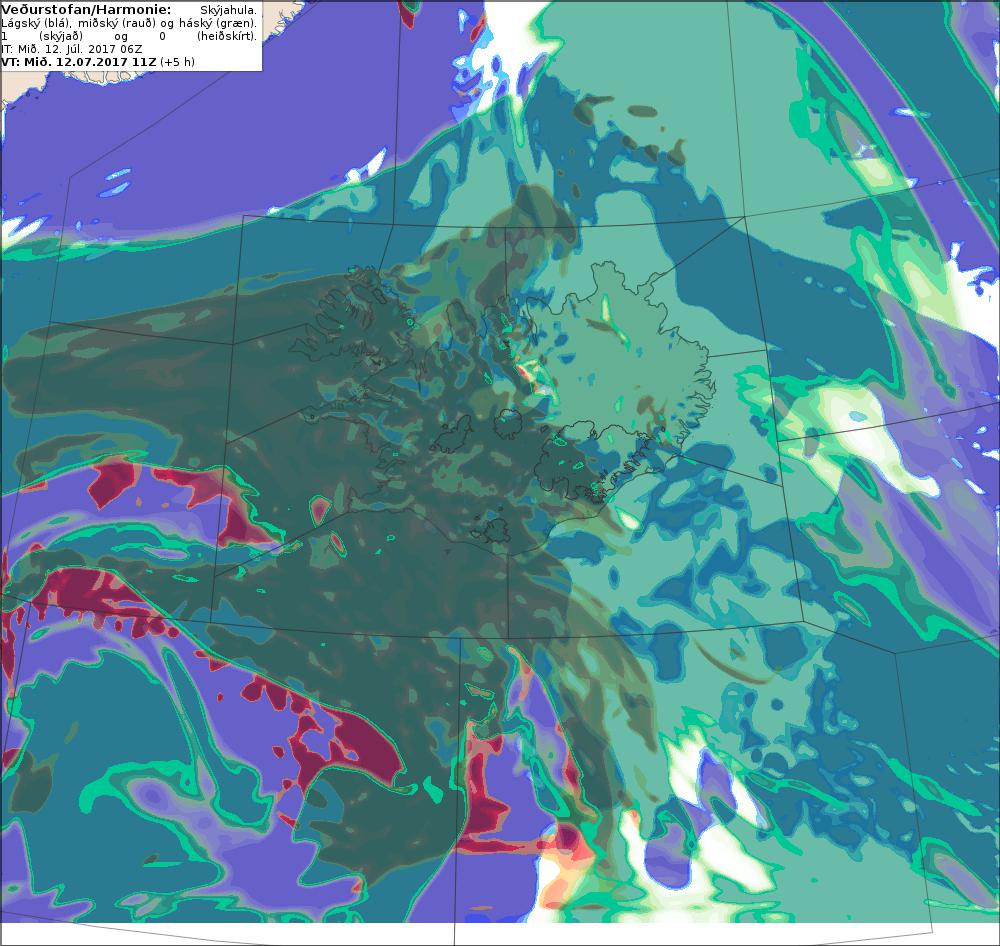Click the "(+5 h)" forecast offset text
The height and width of the screenshot is (946, 1000).
pos(177,62)
